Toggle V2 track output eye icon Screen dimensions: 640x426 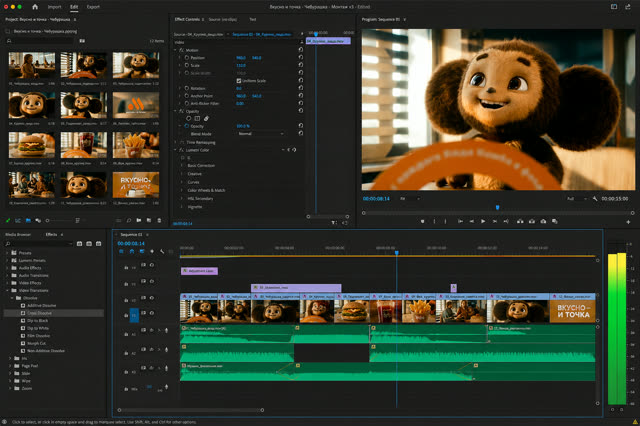point(152,298)
